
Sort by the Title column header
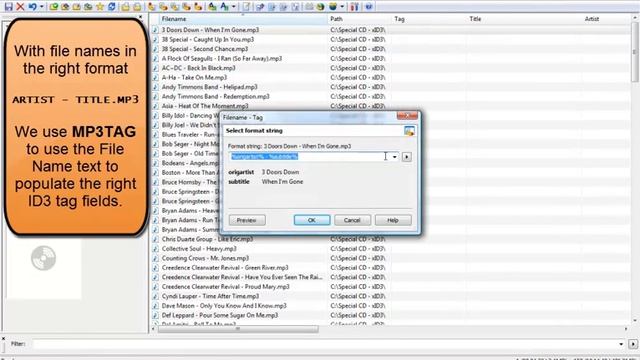point(524,19)
